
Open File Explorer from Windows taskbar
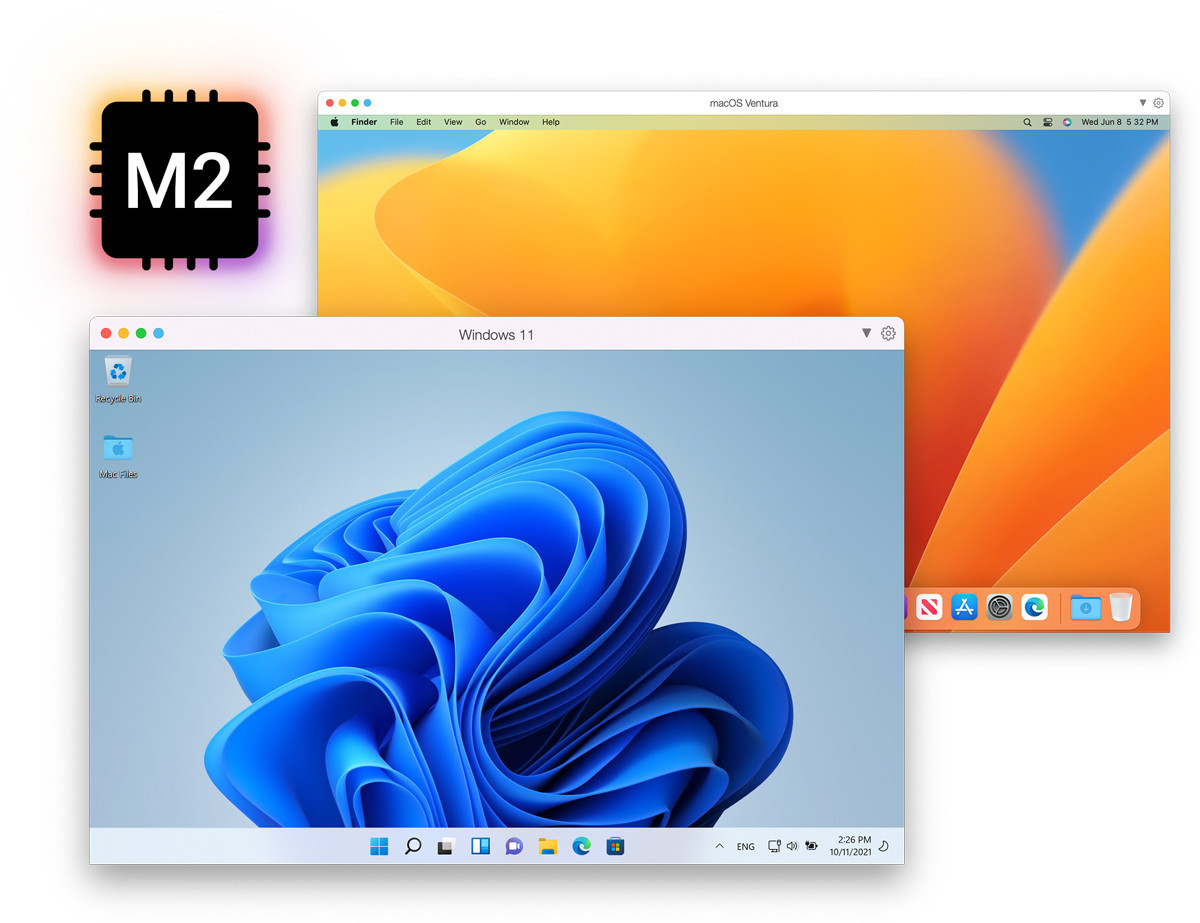coord(547,847)
